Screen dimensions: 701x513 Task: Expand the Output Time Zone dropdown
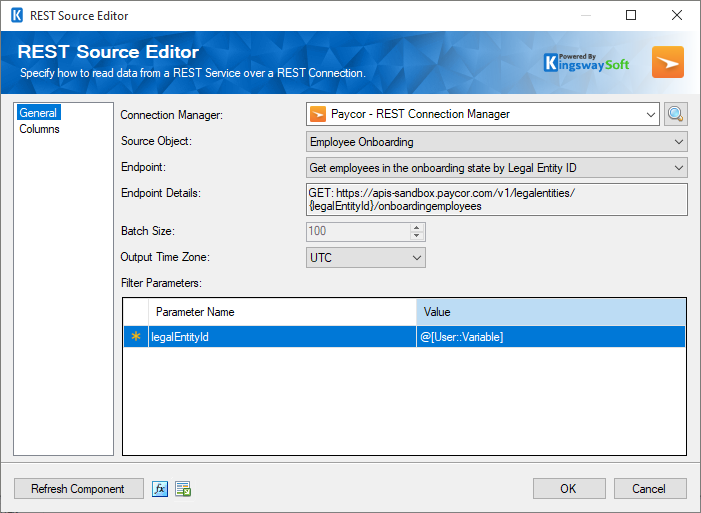pos(417,258)
